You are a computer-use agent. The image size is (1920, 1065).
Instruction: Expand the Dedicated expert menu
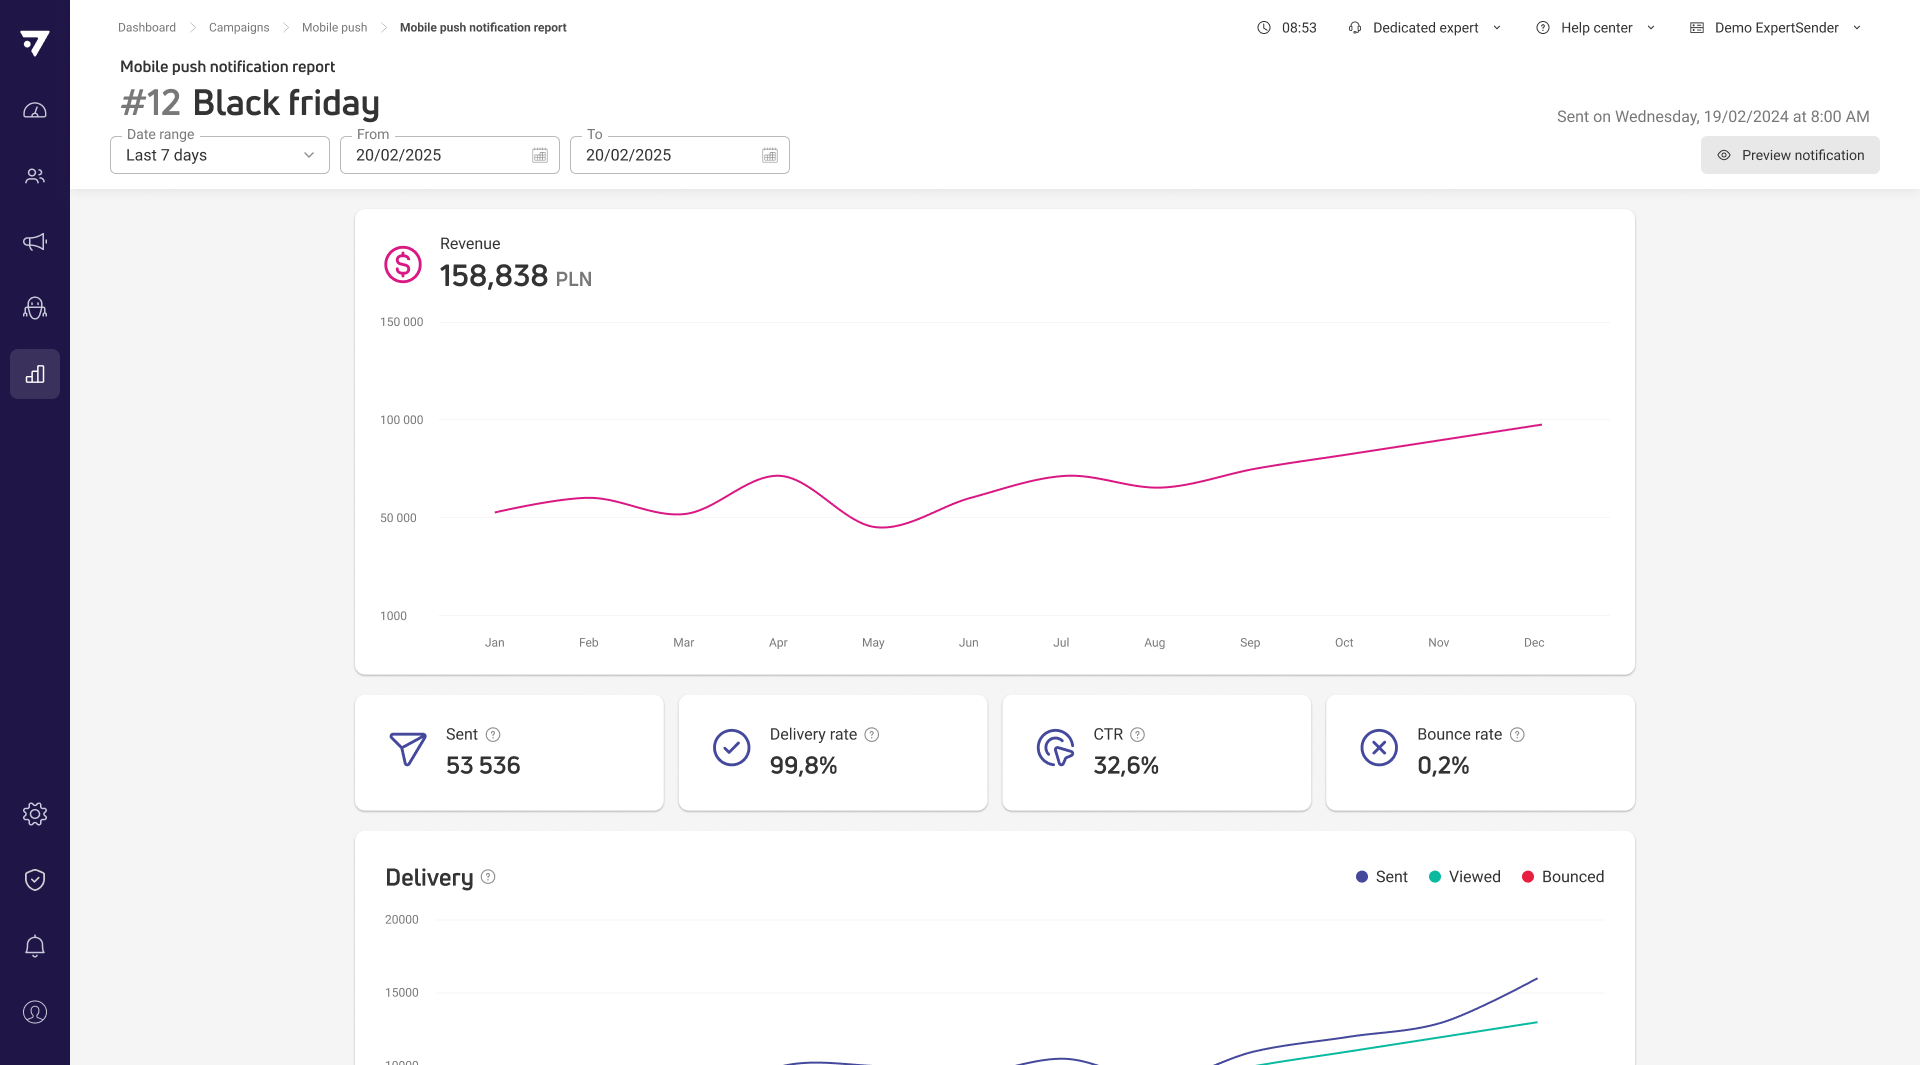point(1425,28)
